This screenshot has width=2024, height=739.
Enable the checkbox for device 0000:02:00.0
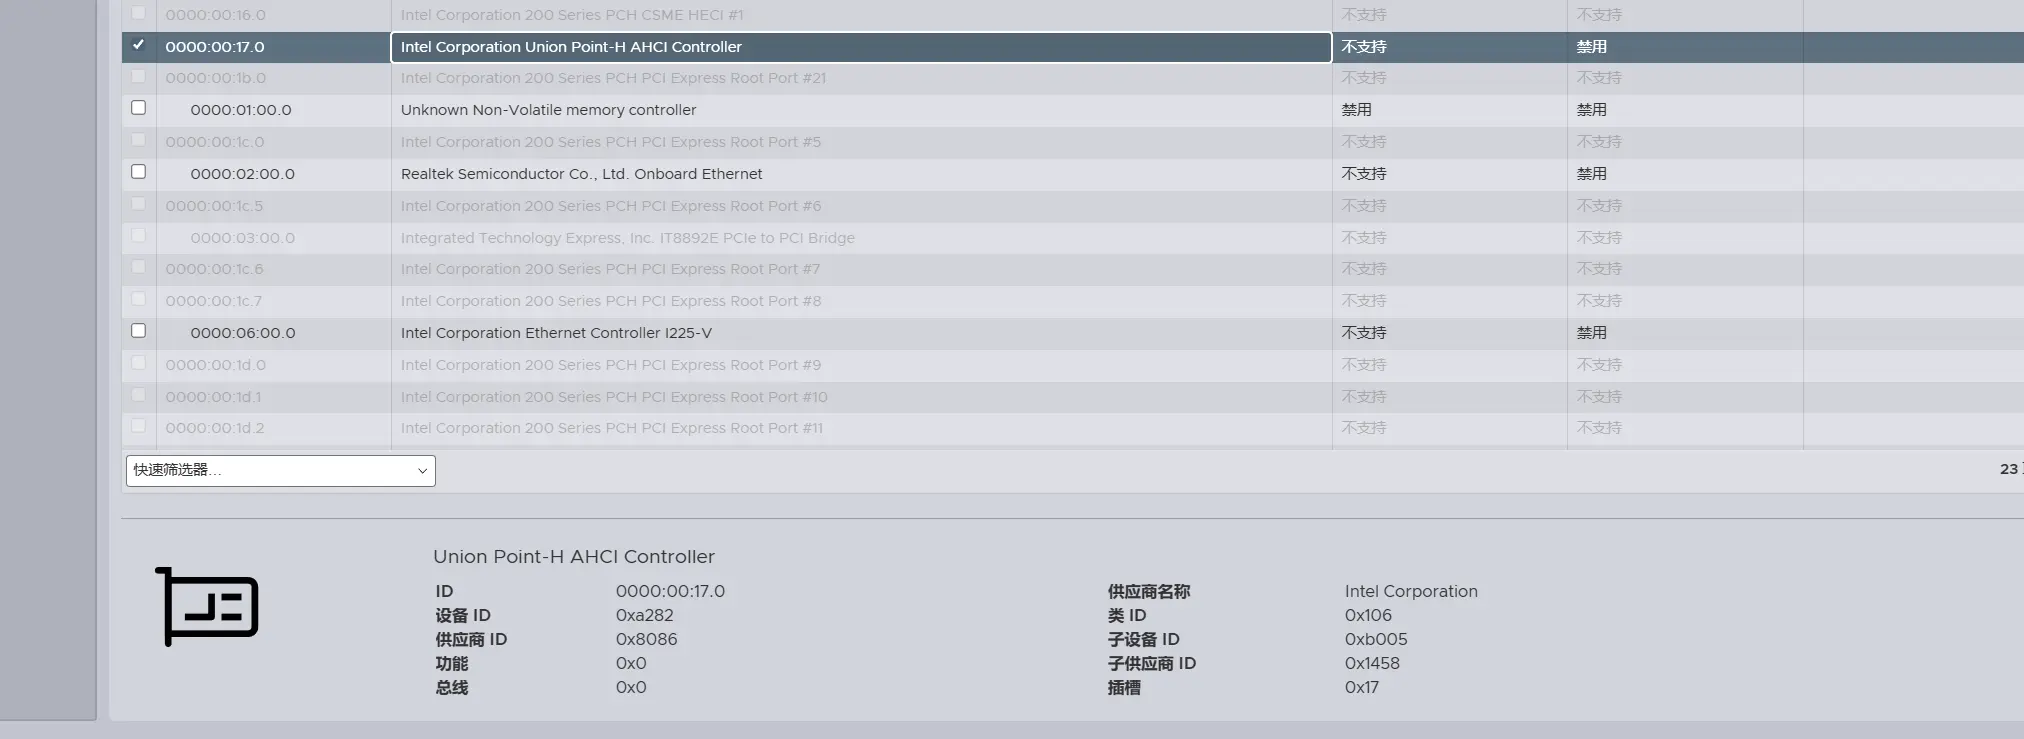138,172
